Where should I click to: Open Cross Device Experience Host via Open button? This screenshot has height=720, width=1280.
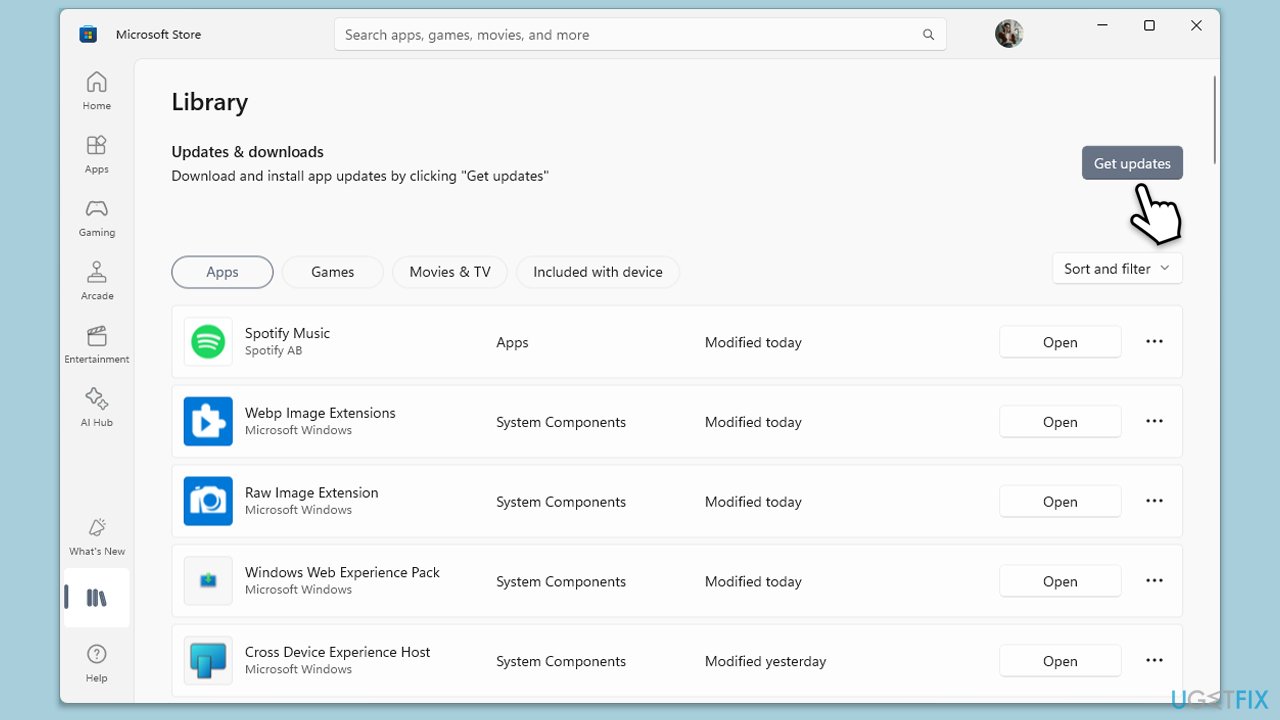(1060, 661)
